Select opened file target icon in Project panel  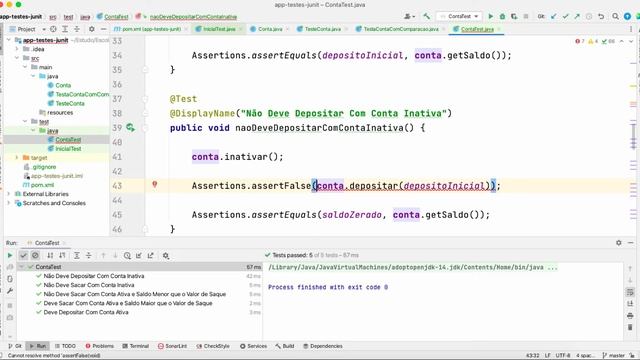click(53, 29)
